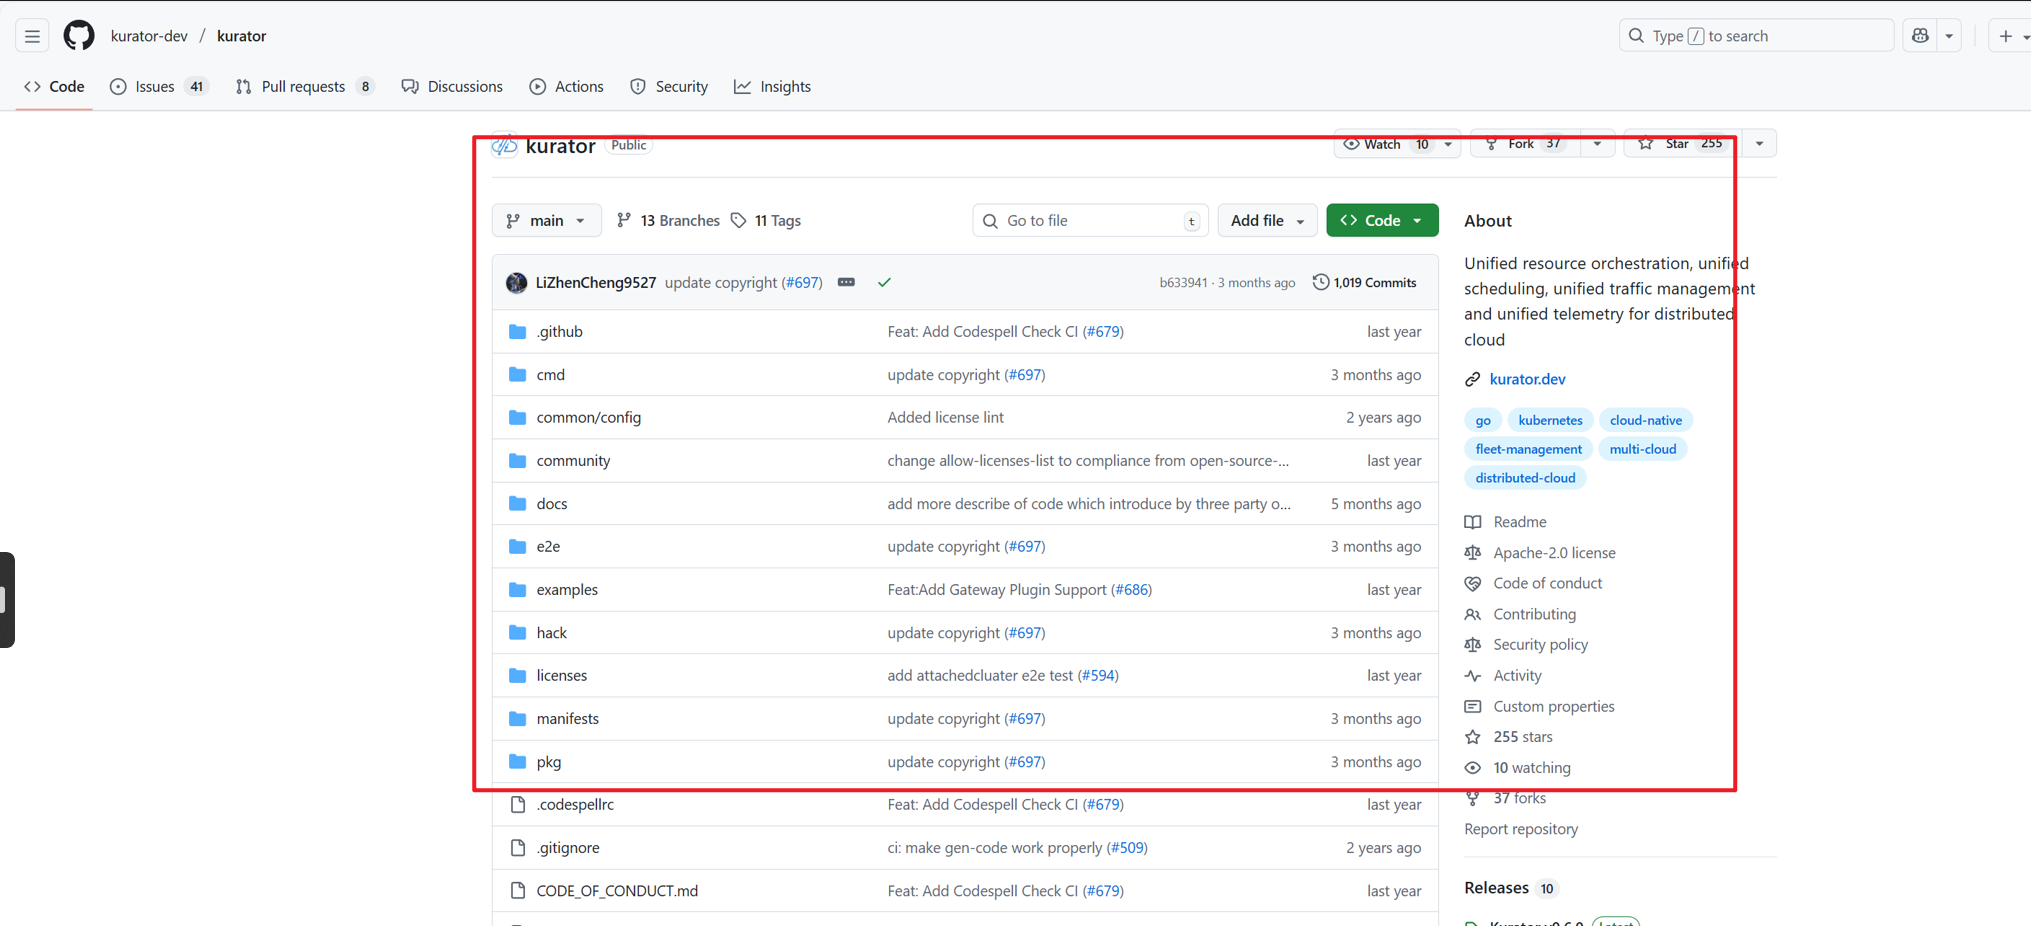This screenshot has width=2031, height=926.
Task: Select the fleet-management topic tag
Action: tap(1528, 449)
